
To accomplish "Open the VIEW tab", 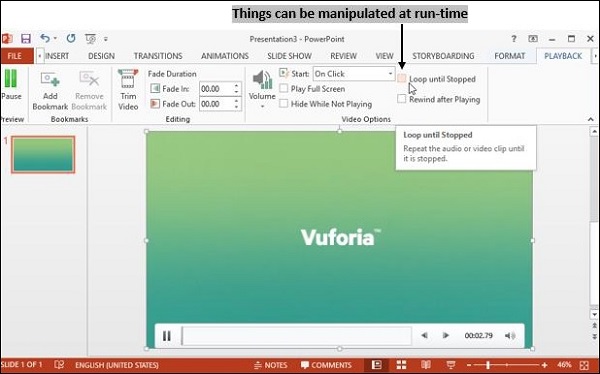I will 384,56.
